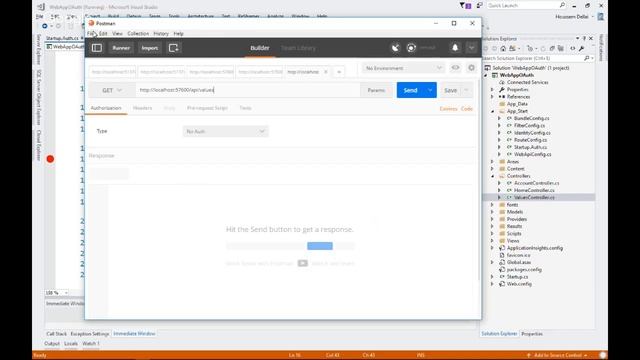Open Postman Collection menu
Viewport: 640px width, 360px height.
(138, 33)
